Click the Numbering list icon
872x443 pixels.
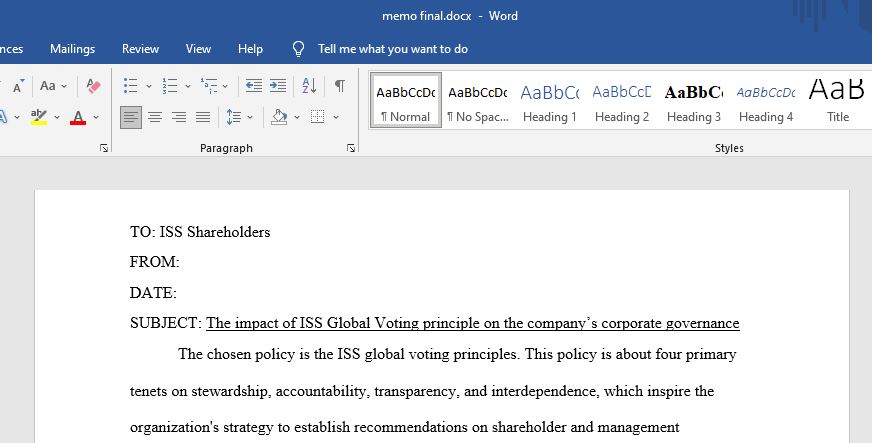pos(170,86)
